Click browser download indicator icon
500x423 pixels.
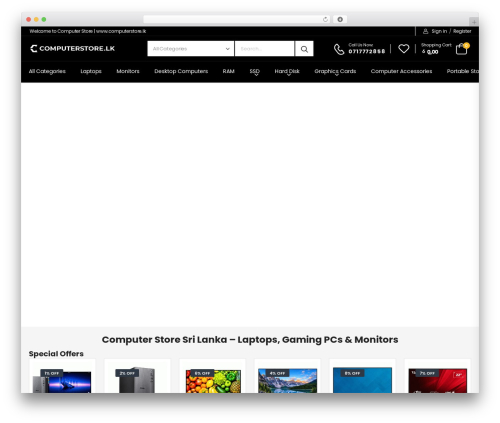340,19
